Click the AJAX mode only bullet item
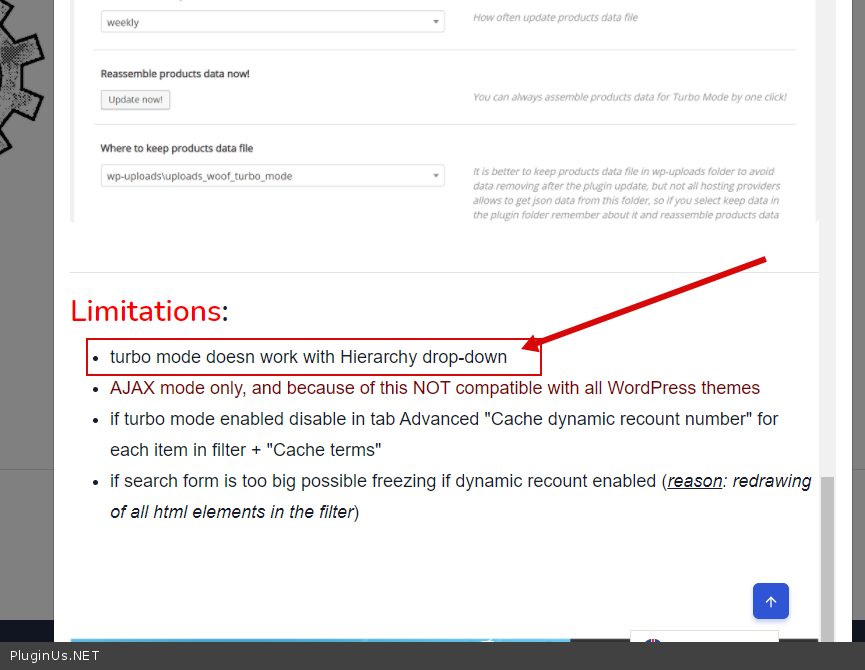 (x=434, y=388)
